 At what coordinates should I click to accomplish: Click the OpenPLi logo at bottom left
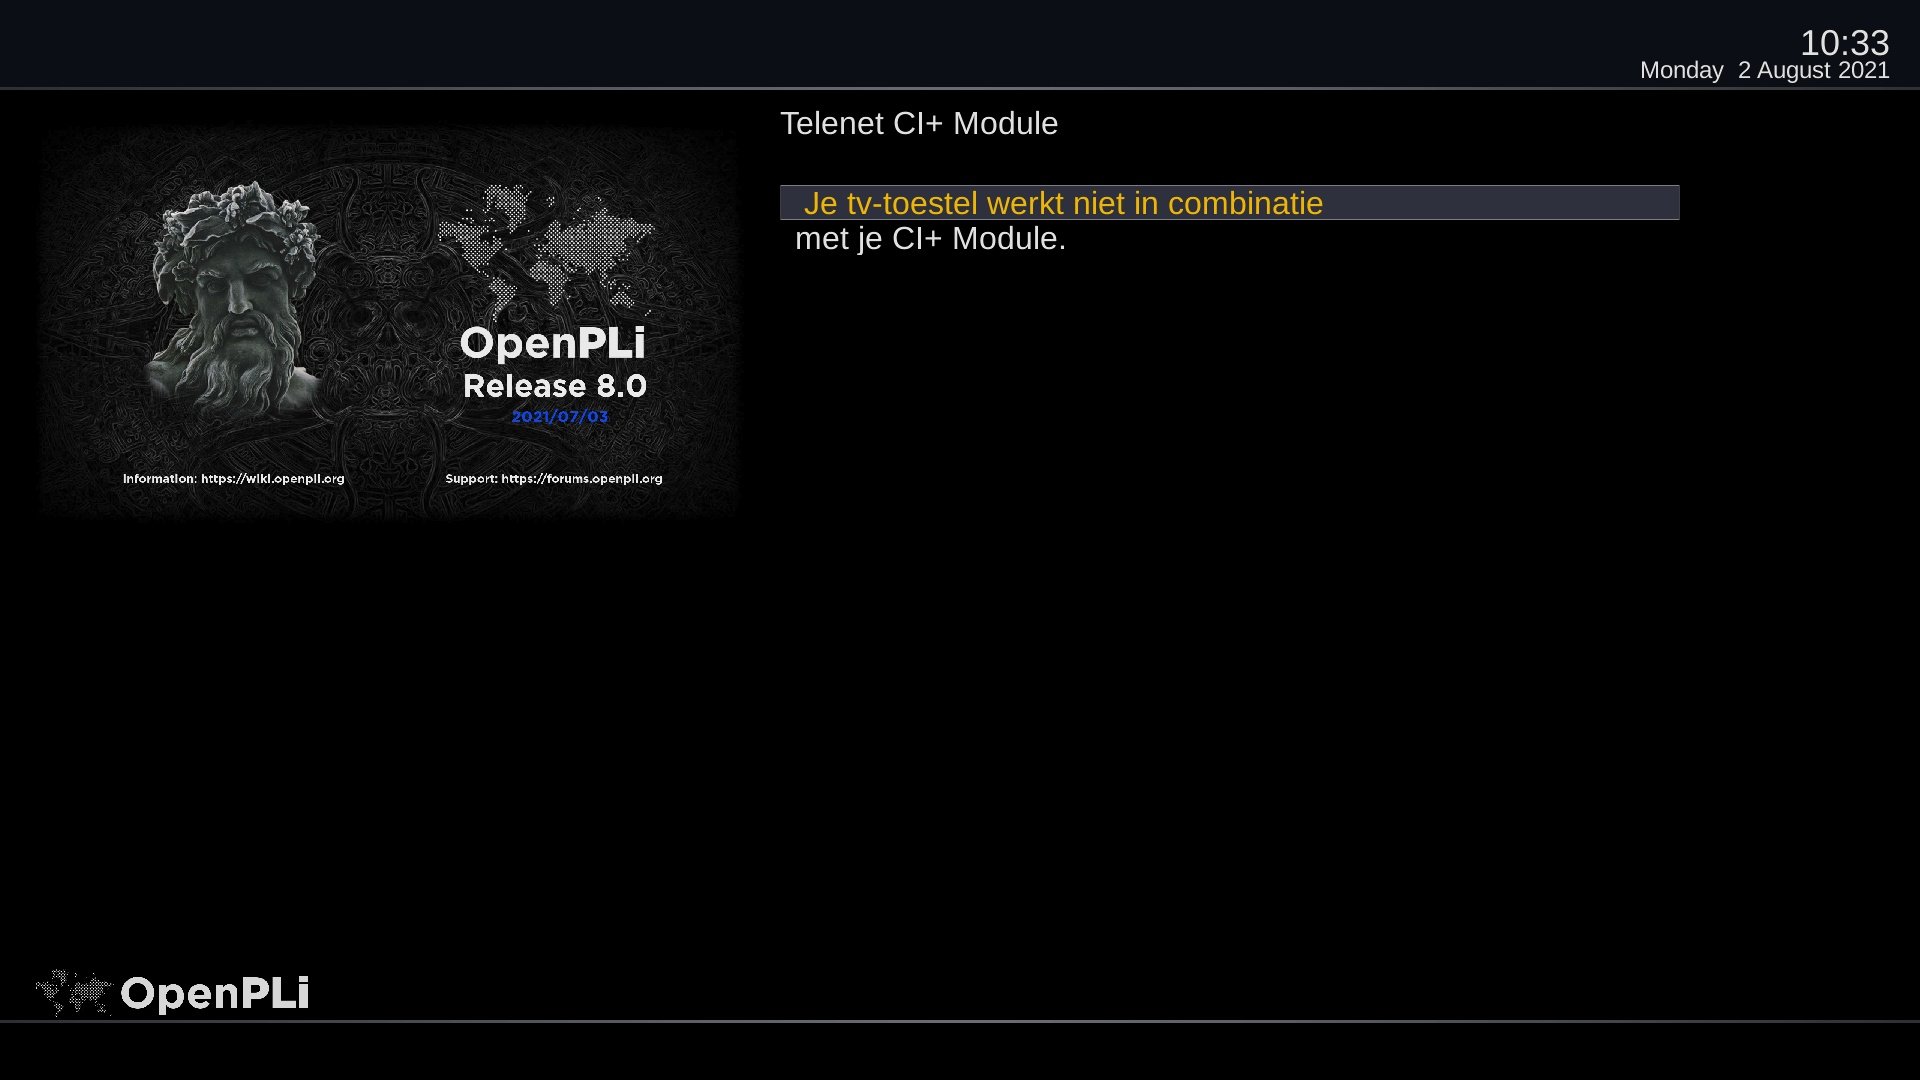pyautogui.click(x=214, y=993)
